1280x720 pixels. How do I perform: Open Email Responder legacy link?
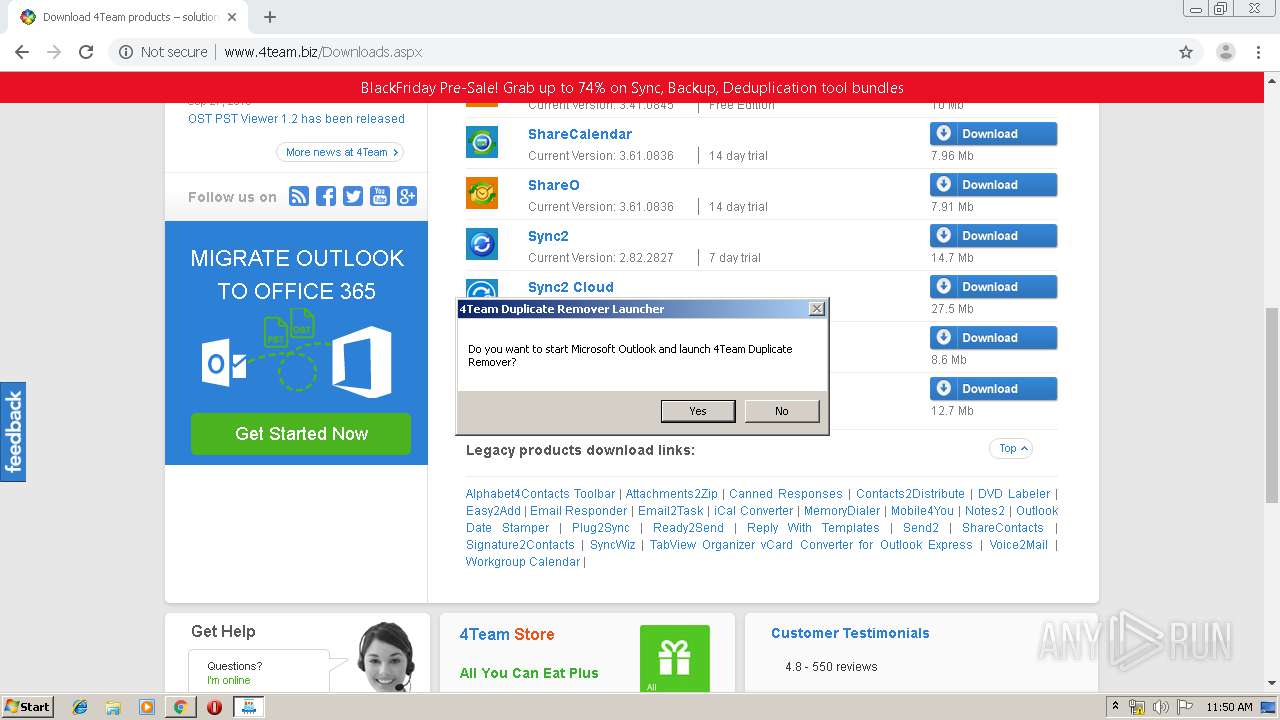tap(579, 511)
